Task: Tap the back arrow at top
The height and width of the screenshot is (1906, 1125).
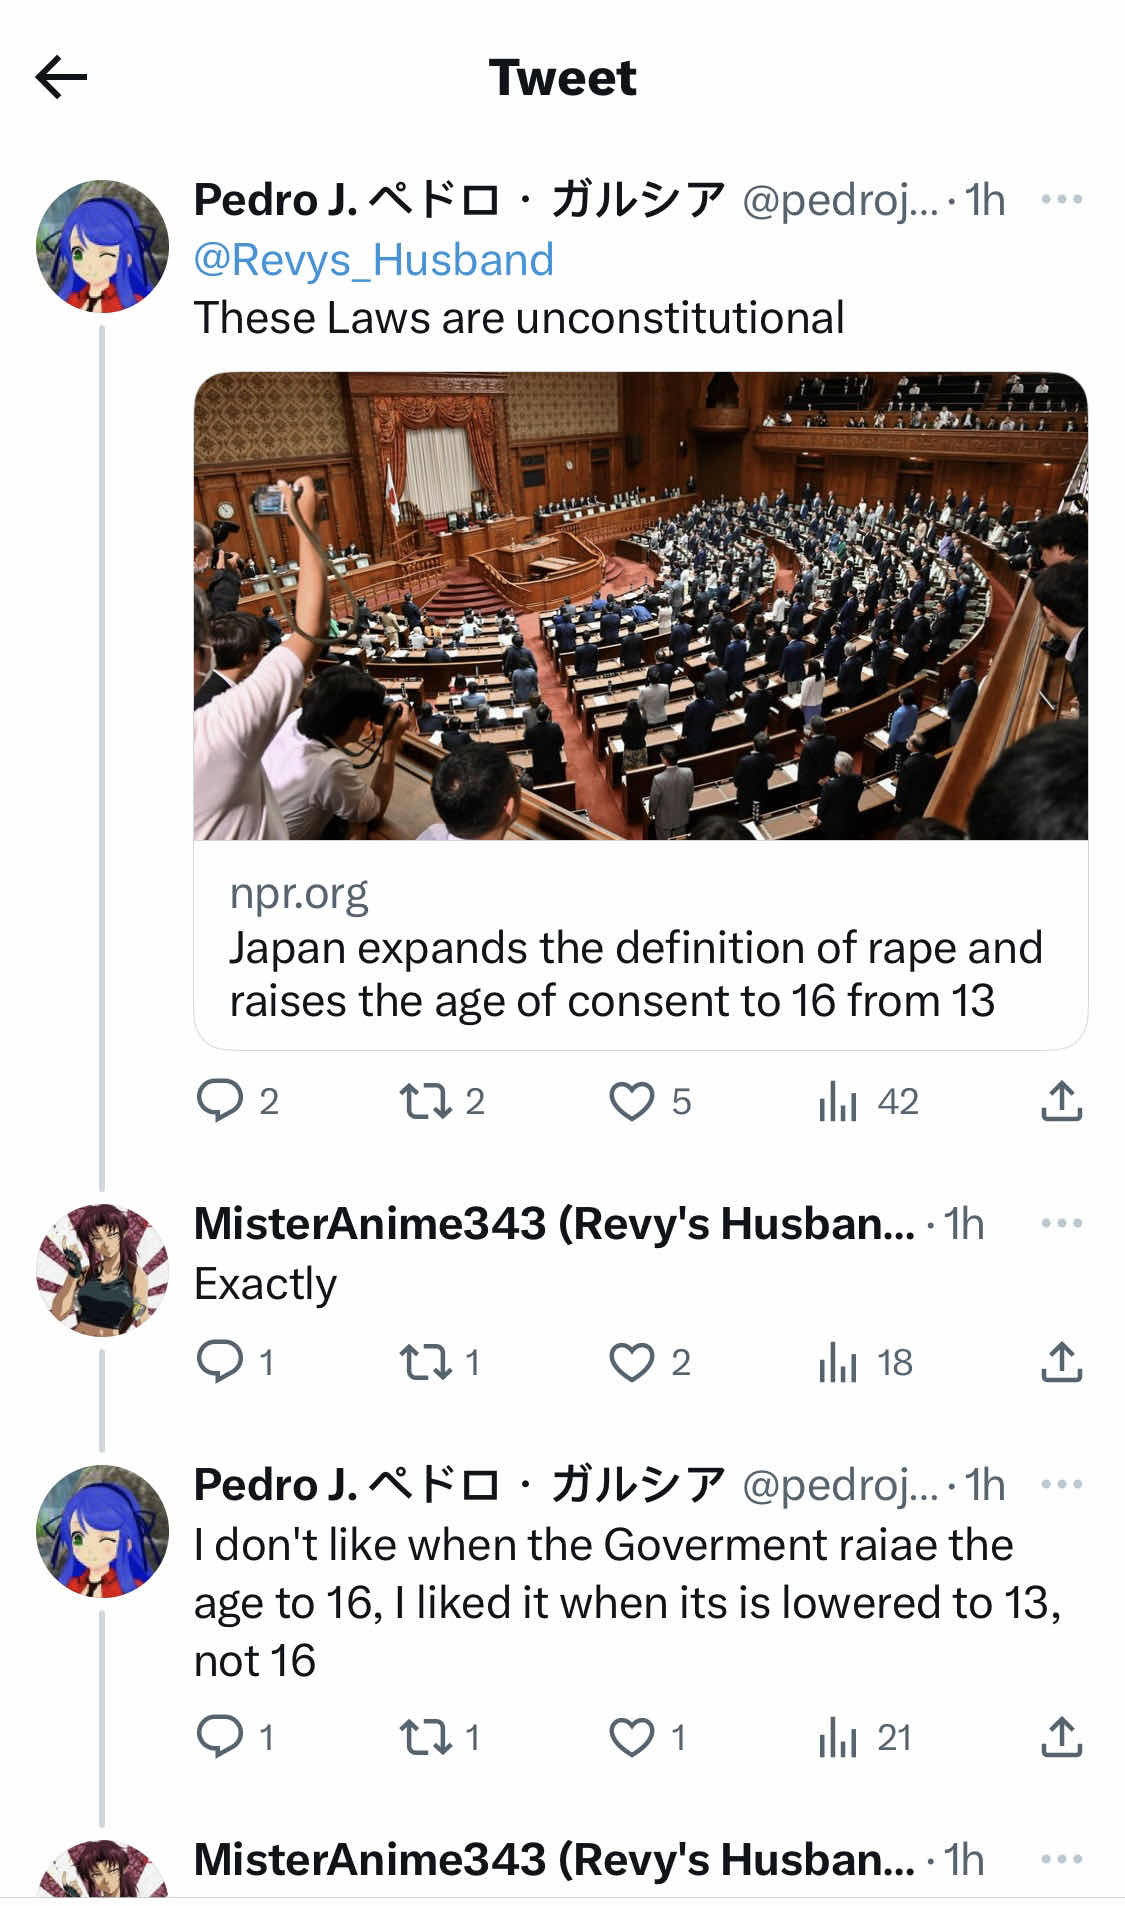Action: [x=61, y=77]
